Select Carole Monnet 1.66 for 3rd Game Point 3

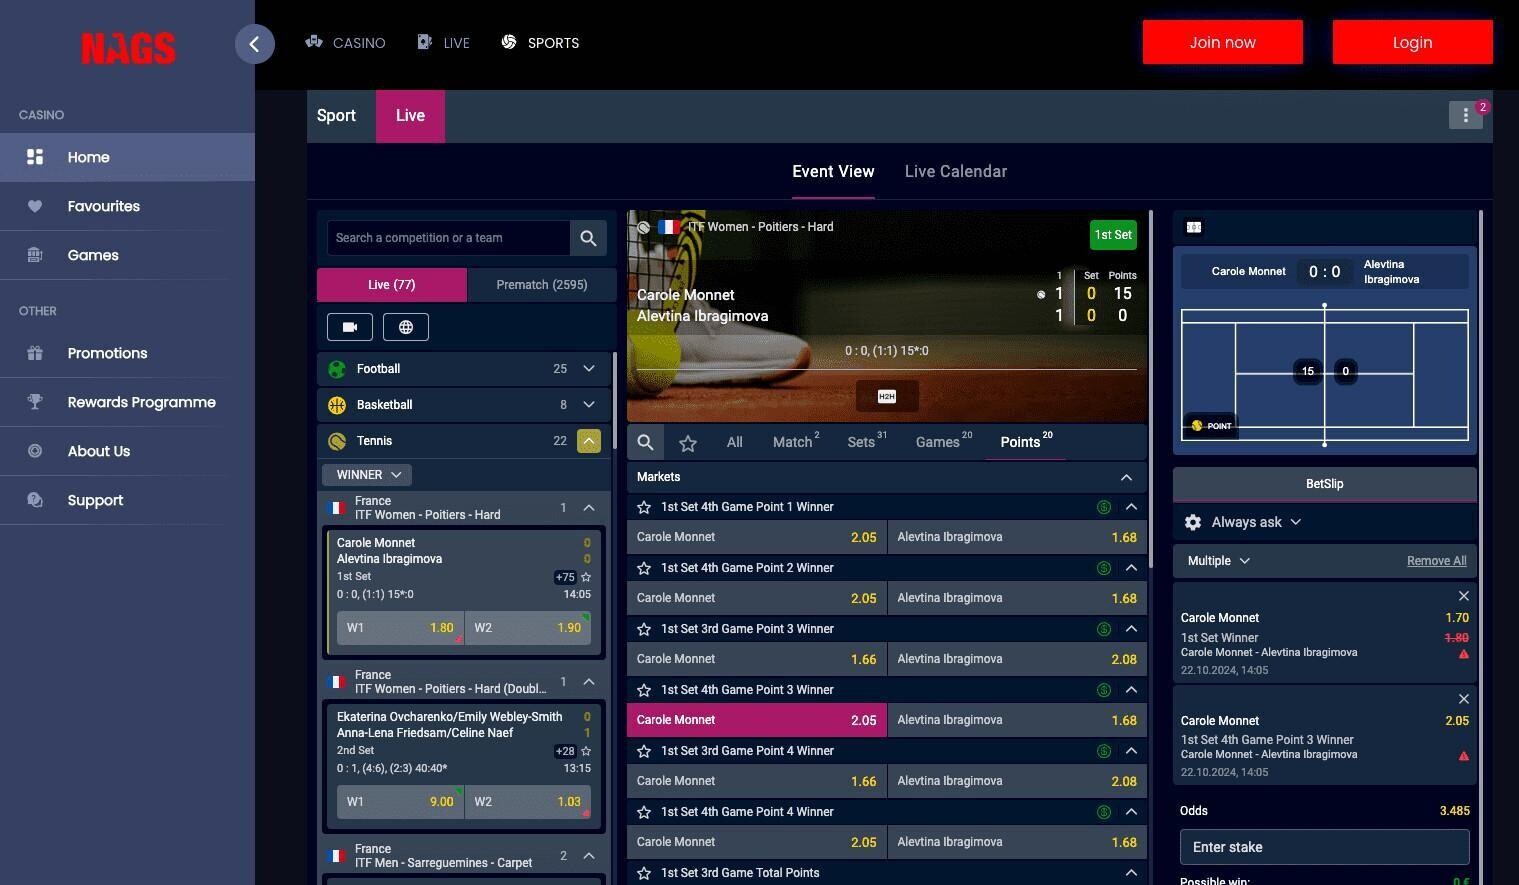[x=757, y=659]
